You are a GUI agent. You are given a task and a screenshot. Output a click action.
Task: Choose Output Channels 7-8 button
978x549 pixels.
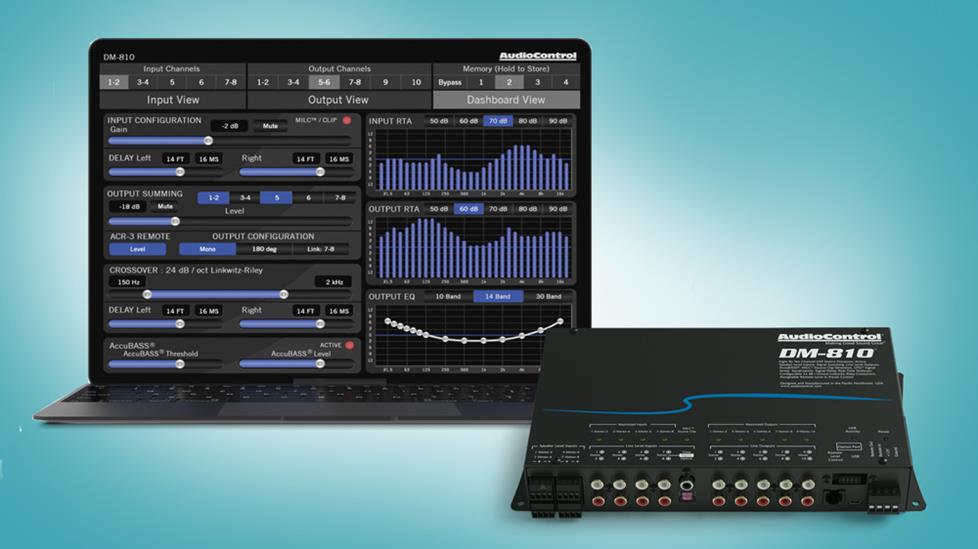point(355,82)
